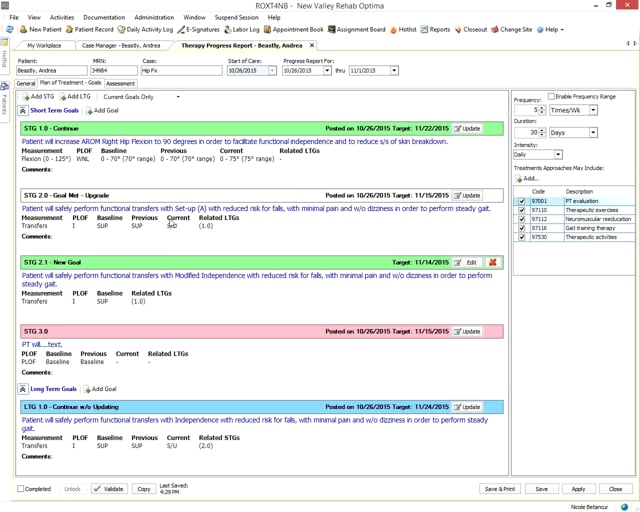Viewport: 640px width, 512px height.
Task: Click the Hotlist toolbar icon
Action: (403, 30)
